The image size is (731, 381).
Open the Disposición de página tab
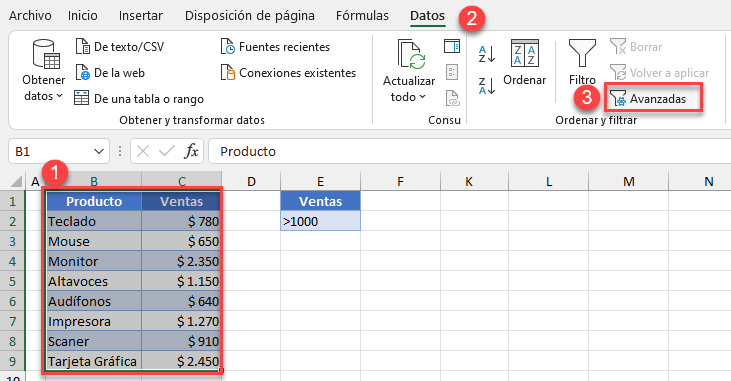pyautogui.click(x=249, y=16)
